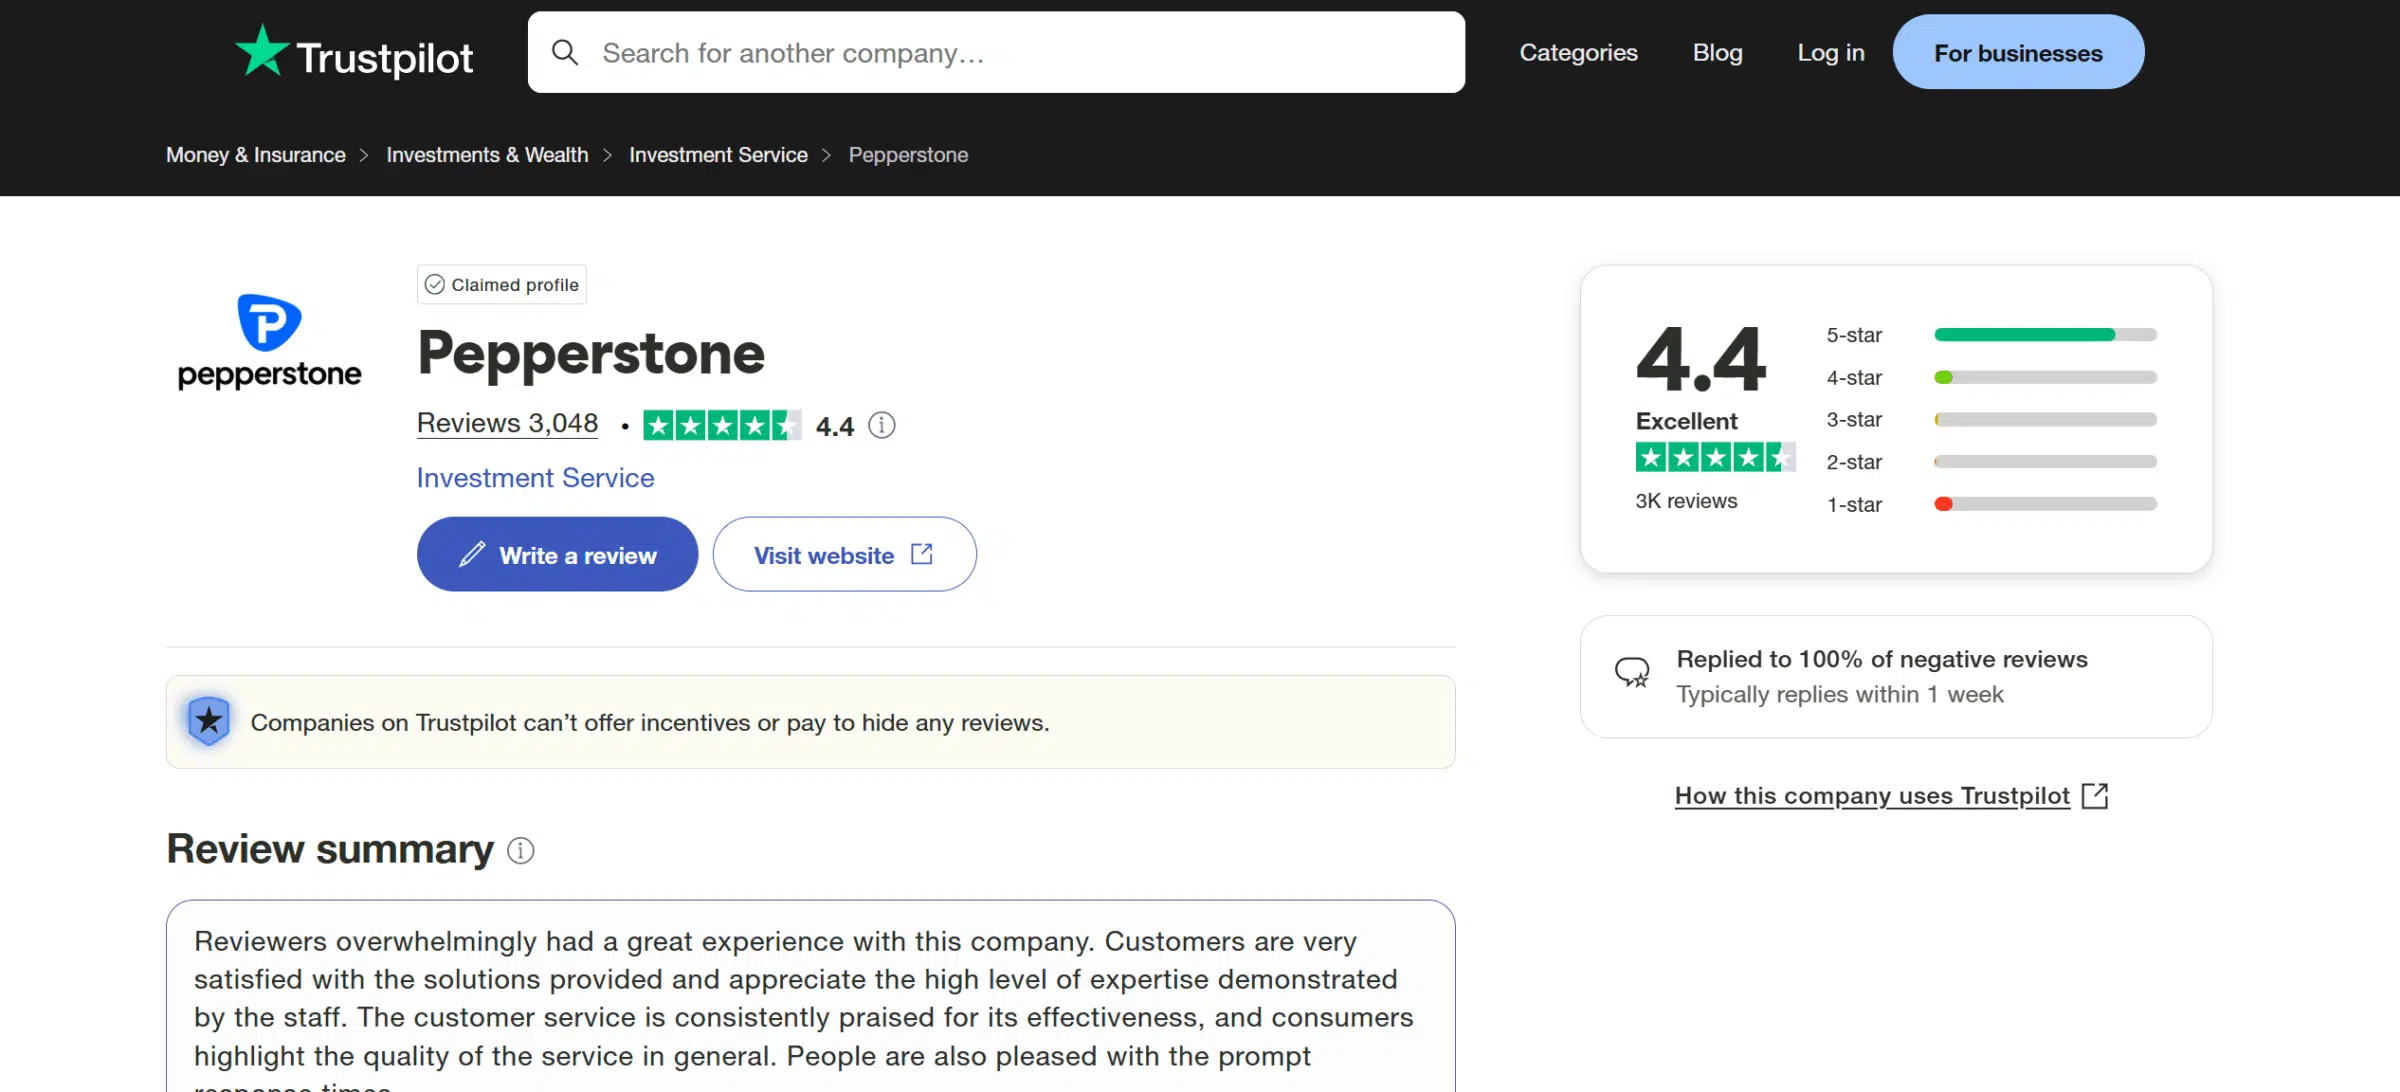Select the 1-star label
Viewport: 2400px width, 1092px height.
[x=1854, y=505]
